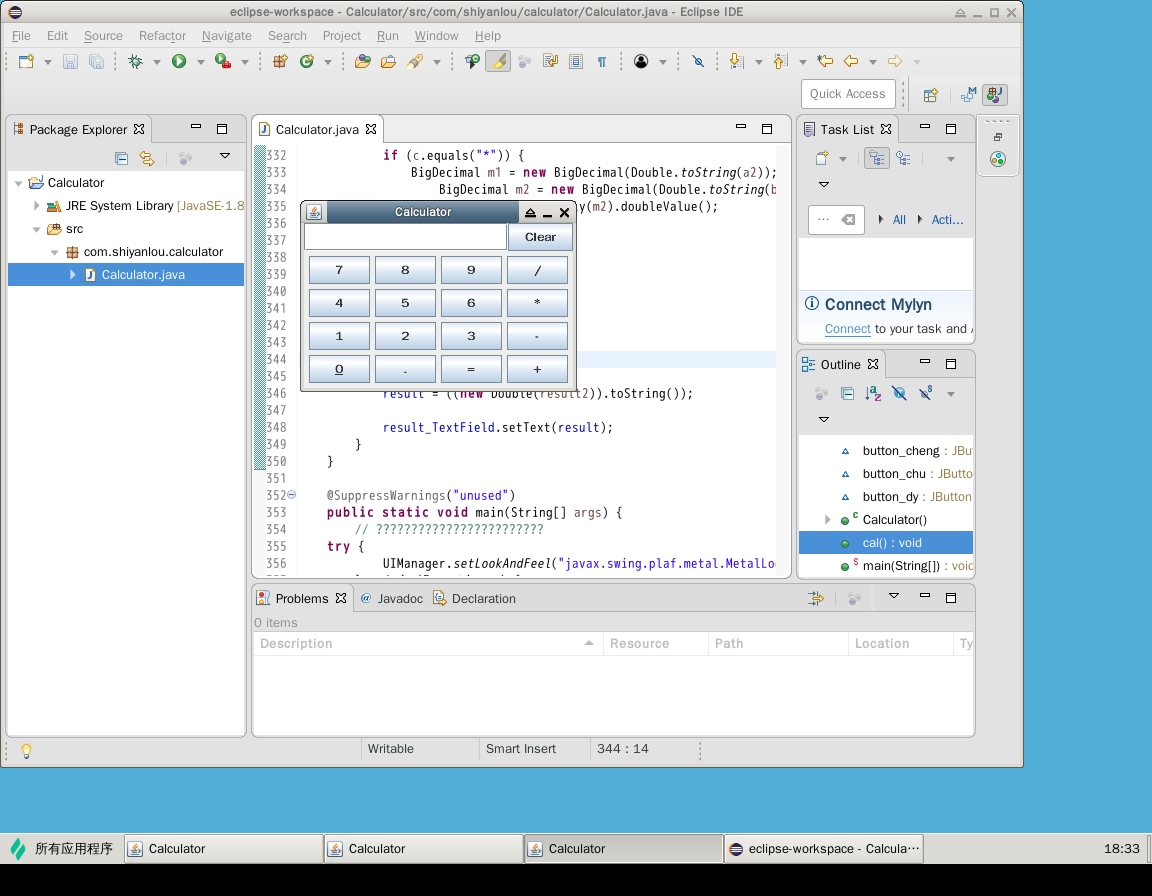Expand JRE System Library node

pos(37,206)
